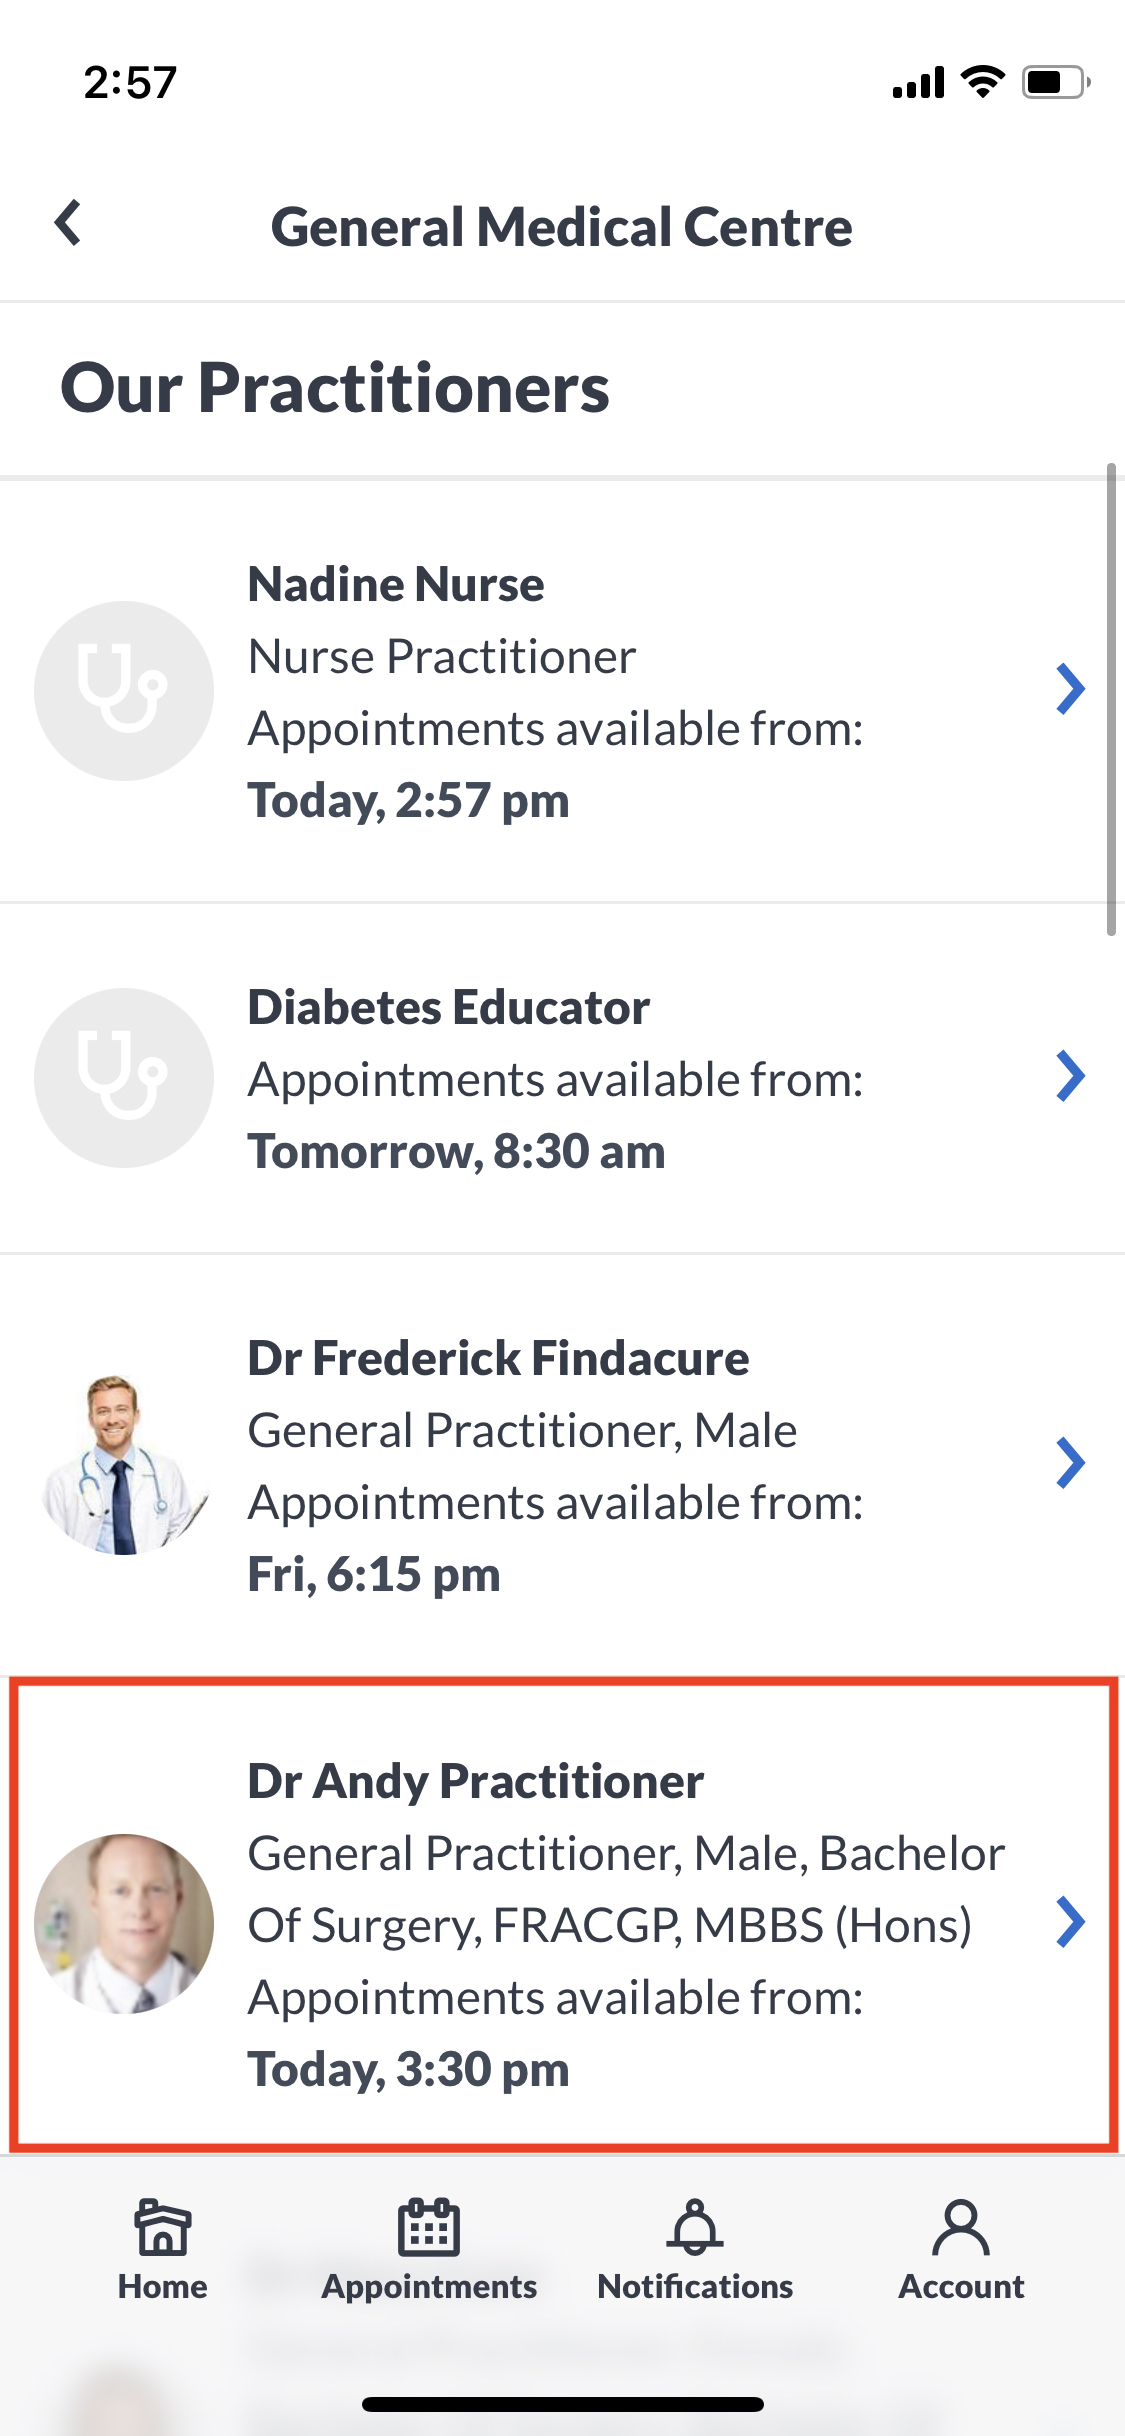Expand Dr Frederick Findacure with chevron
Screen dimensions: 1125x2436
1070,1463
